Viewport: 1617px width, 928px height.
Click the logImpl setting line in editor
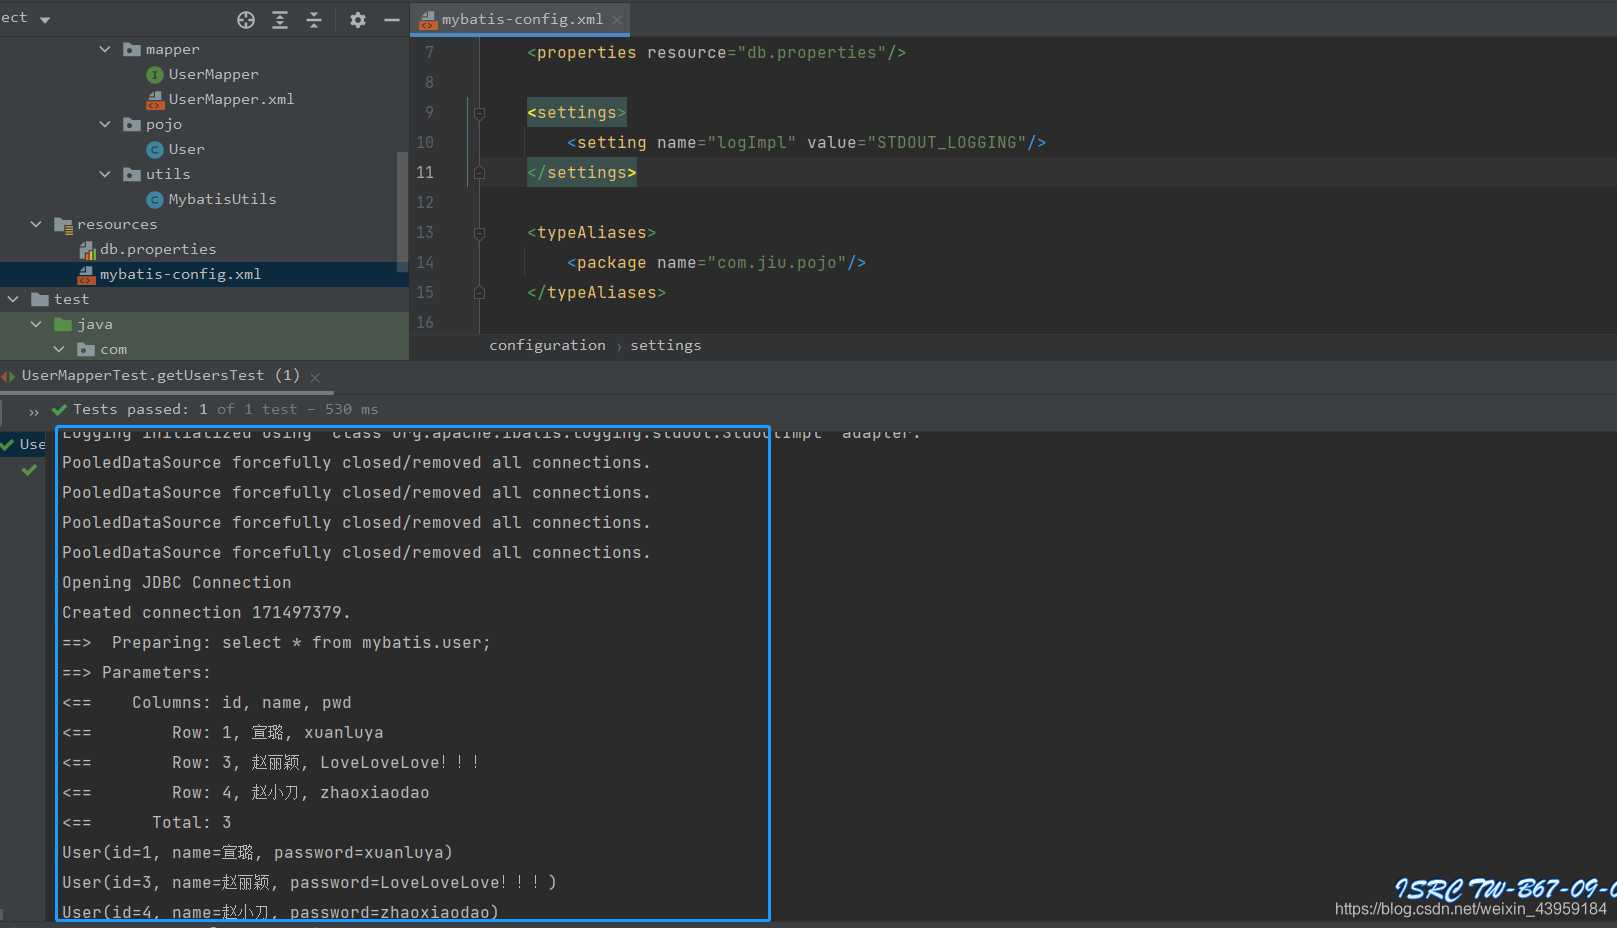(x=807, y=143)
